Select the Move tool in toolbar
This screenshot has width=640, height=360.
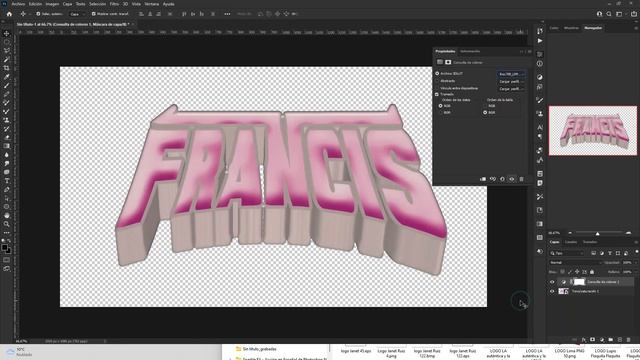tap(7, 33)
